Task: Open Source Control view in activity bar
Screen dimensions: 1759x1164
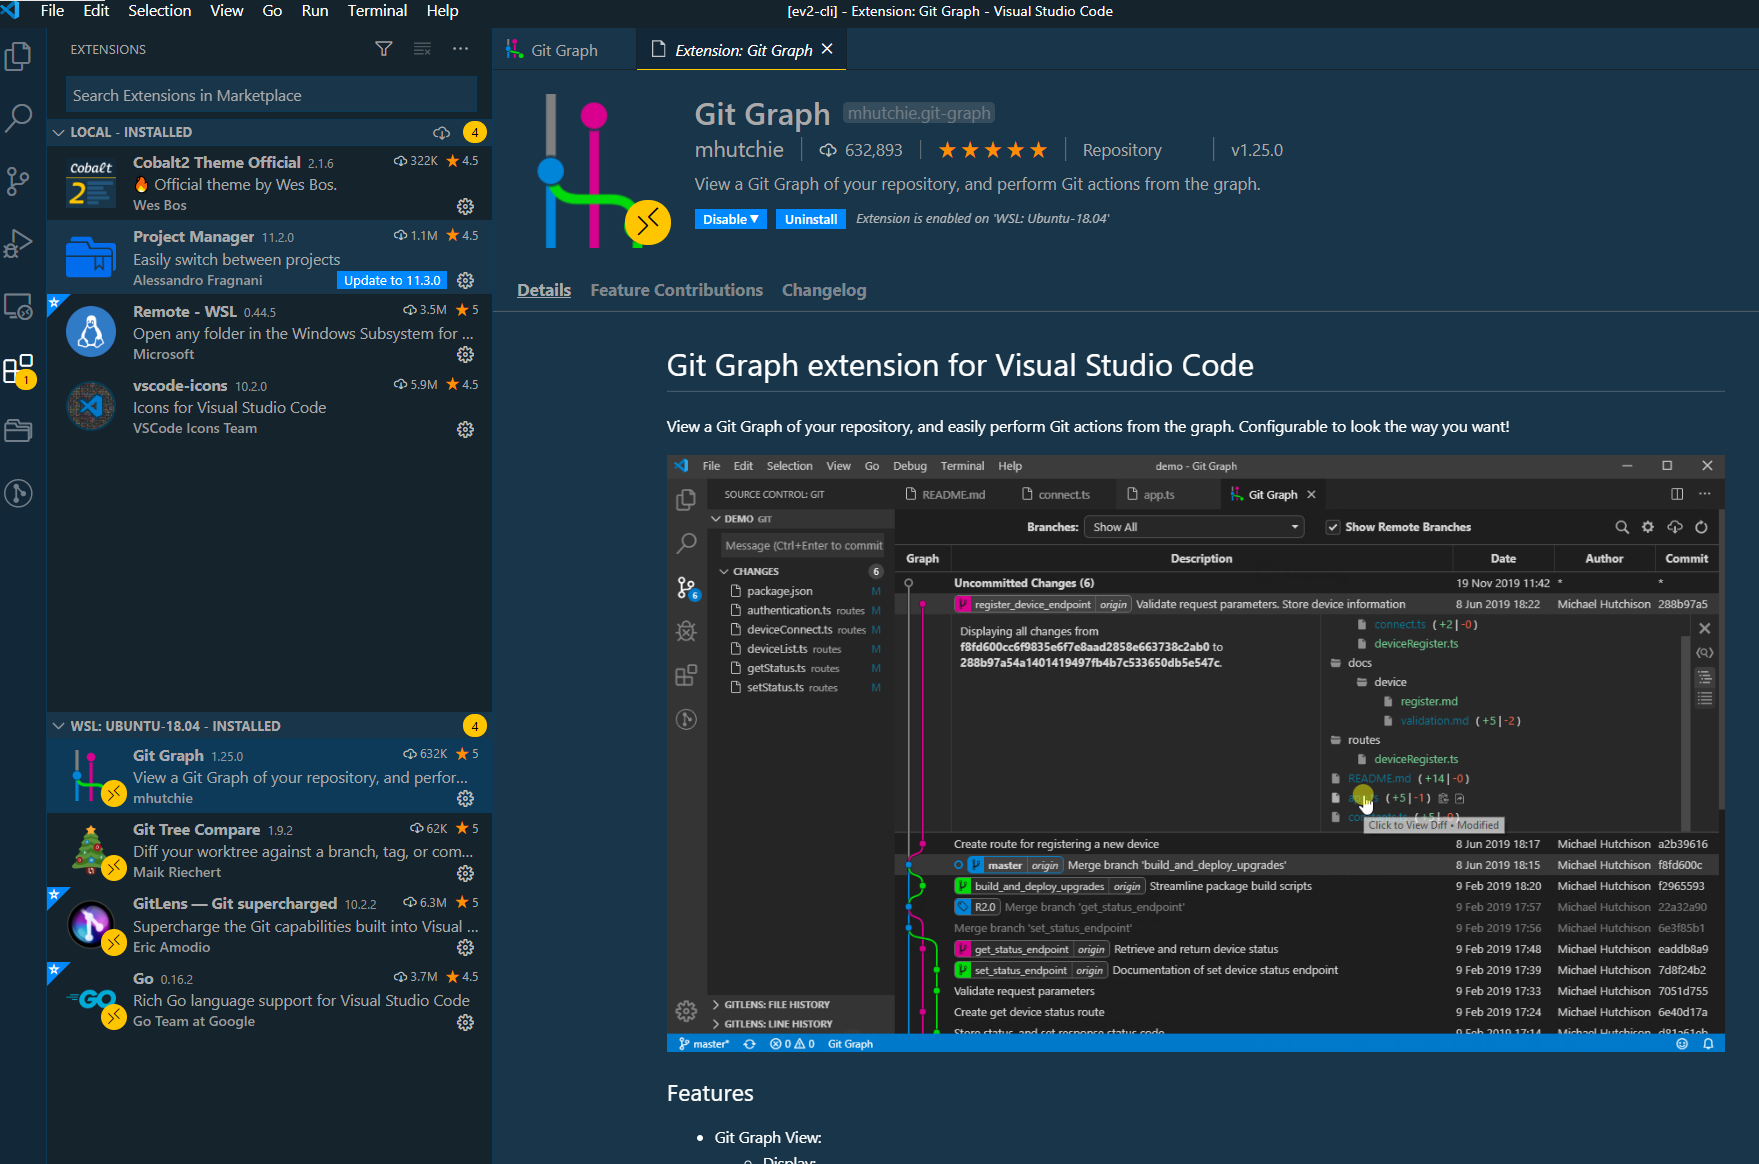Action: click(19, 181)
